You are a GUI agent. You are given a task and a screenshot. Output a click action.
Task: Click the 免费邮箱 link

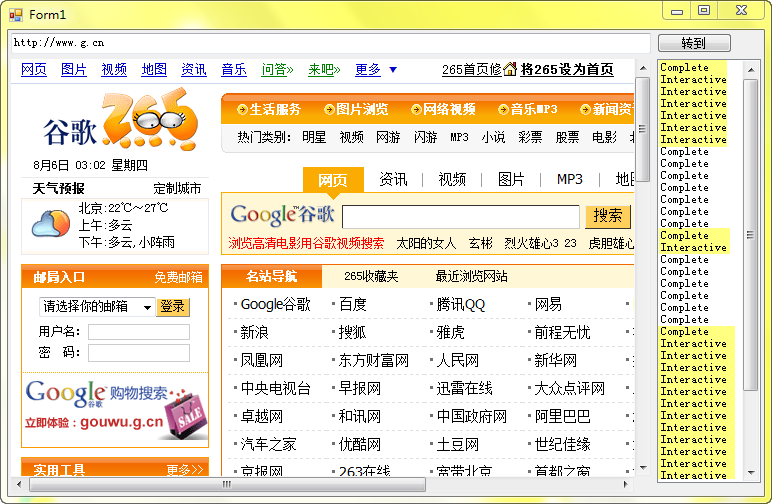point(178,278)
